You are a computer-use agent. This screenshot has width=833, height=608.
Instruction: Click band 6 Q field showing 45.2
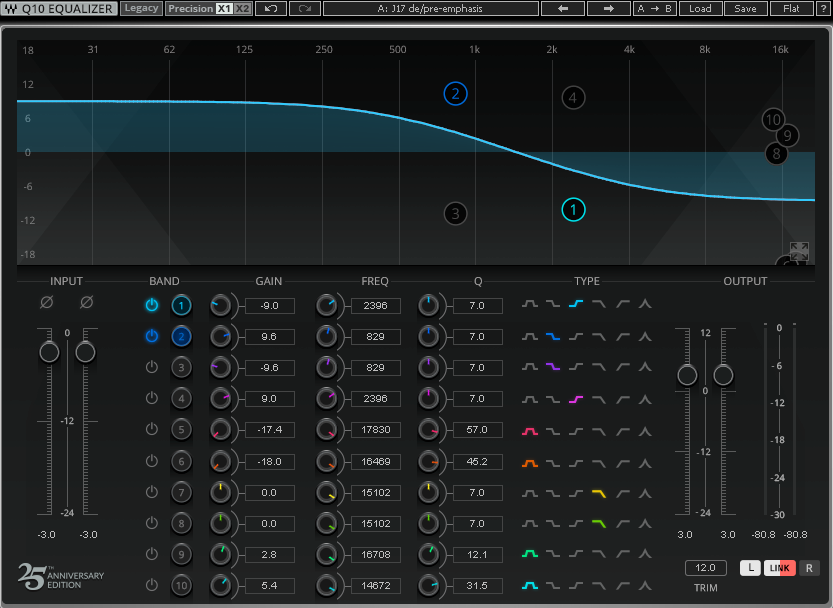[477, 461]
